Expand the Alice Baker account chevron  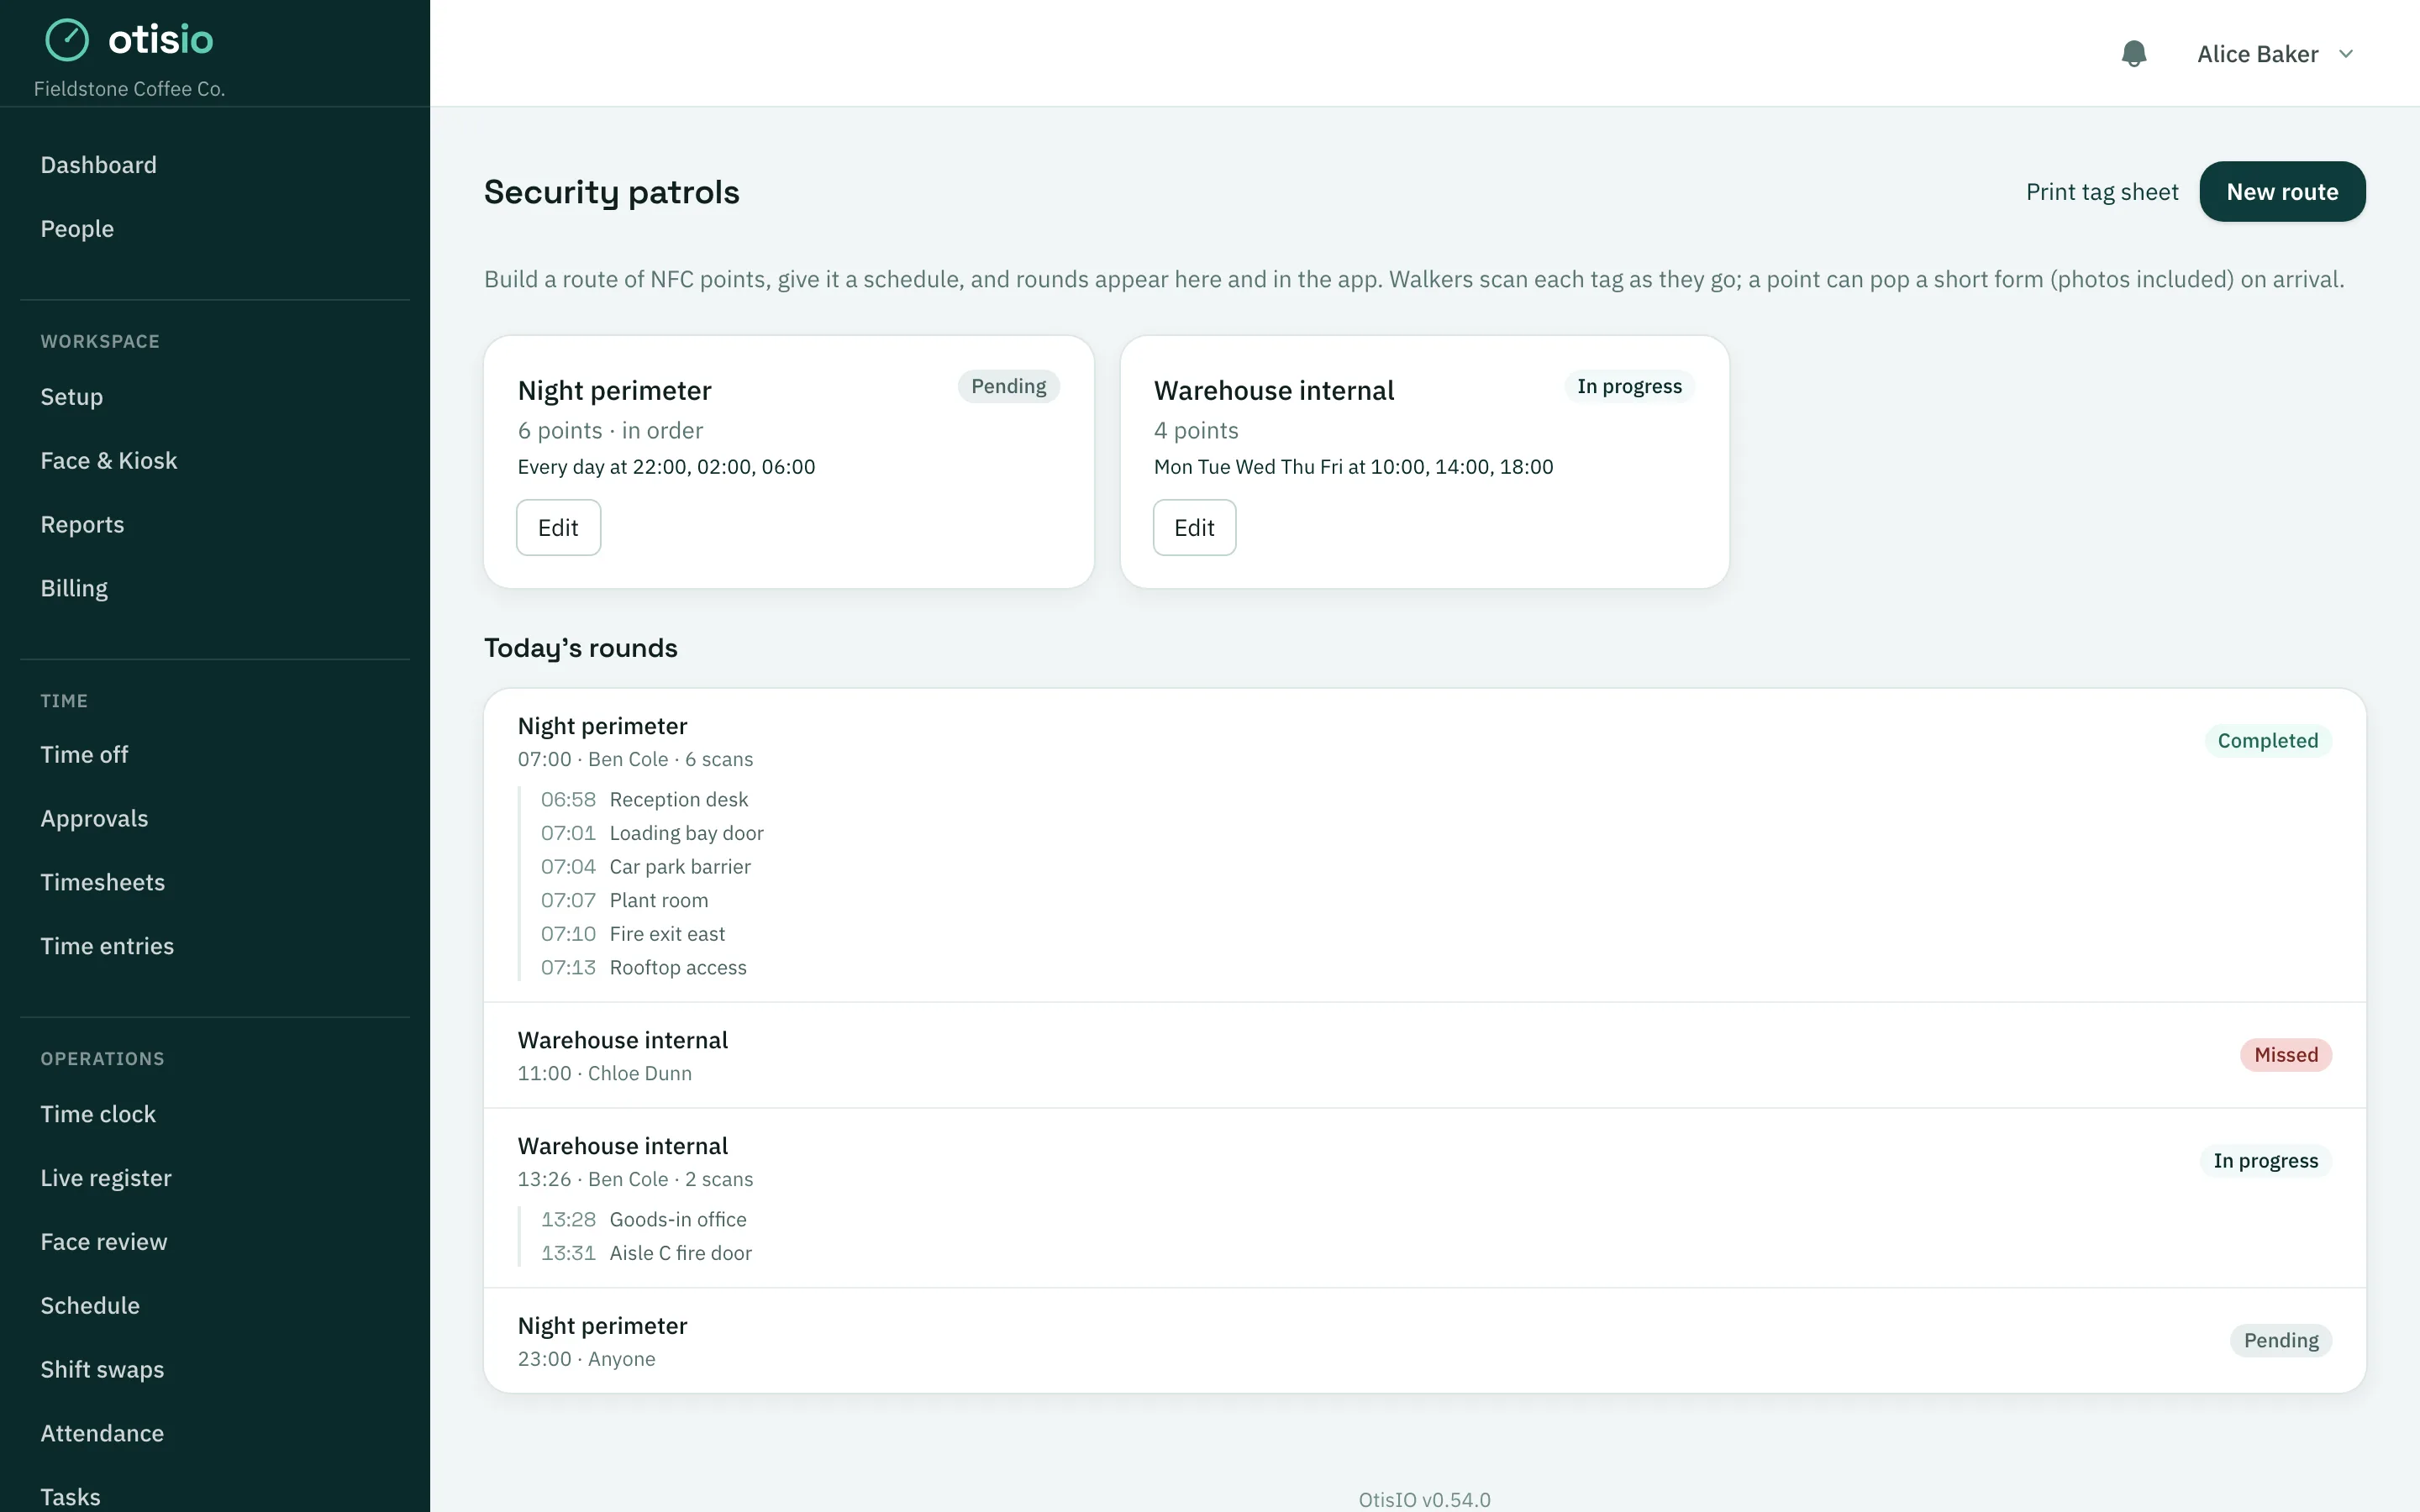coord(2346,54)
